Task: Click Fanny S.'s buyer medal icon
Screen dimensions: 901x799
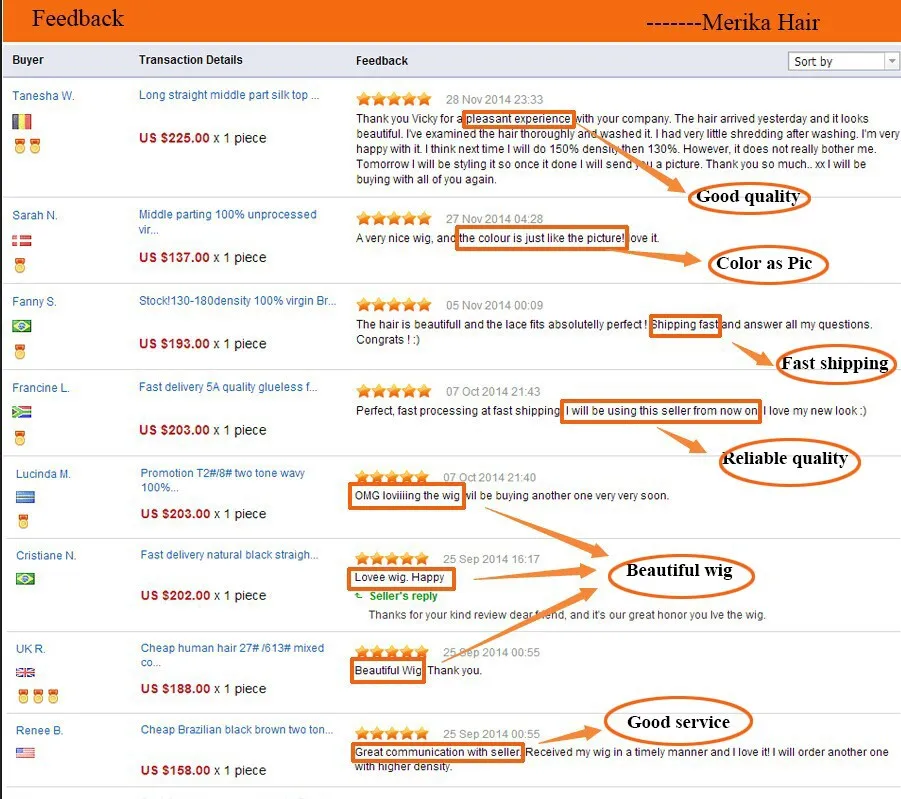Action: click(x=20, y=351)
